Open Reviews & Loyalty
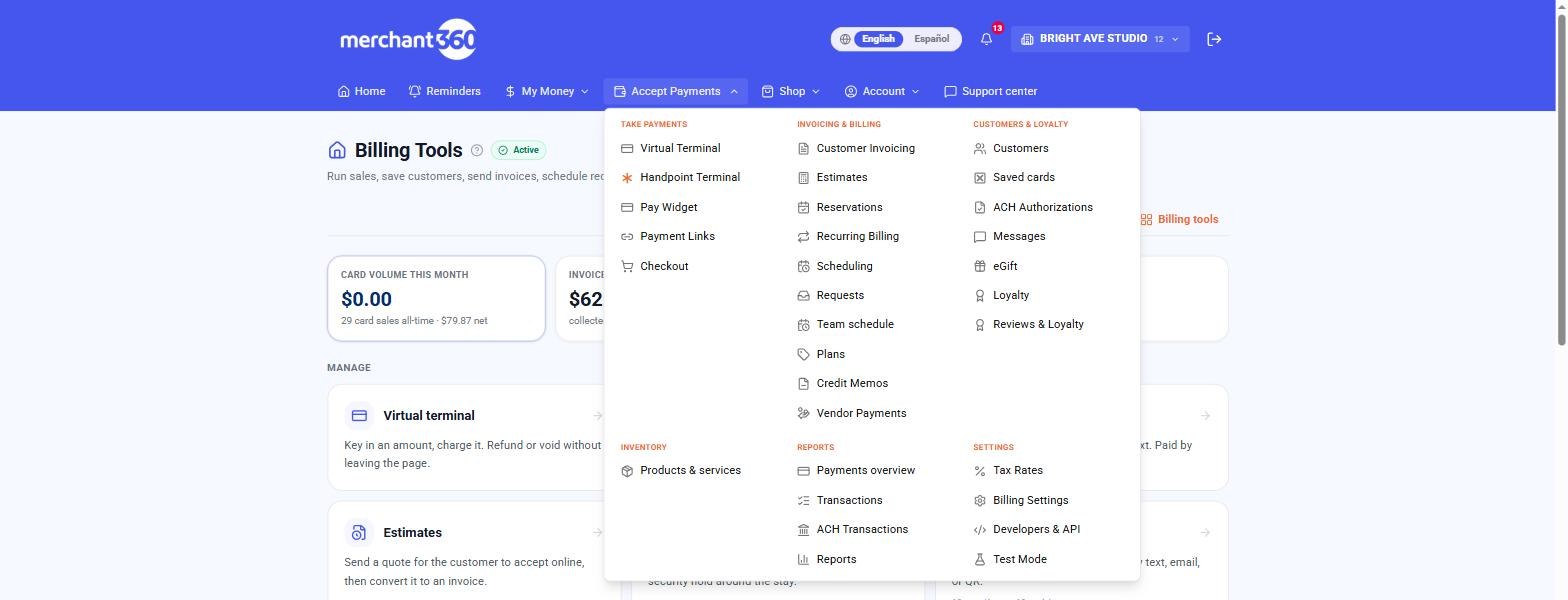 (x=1038, y=324)
